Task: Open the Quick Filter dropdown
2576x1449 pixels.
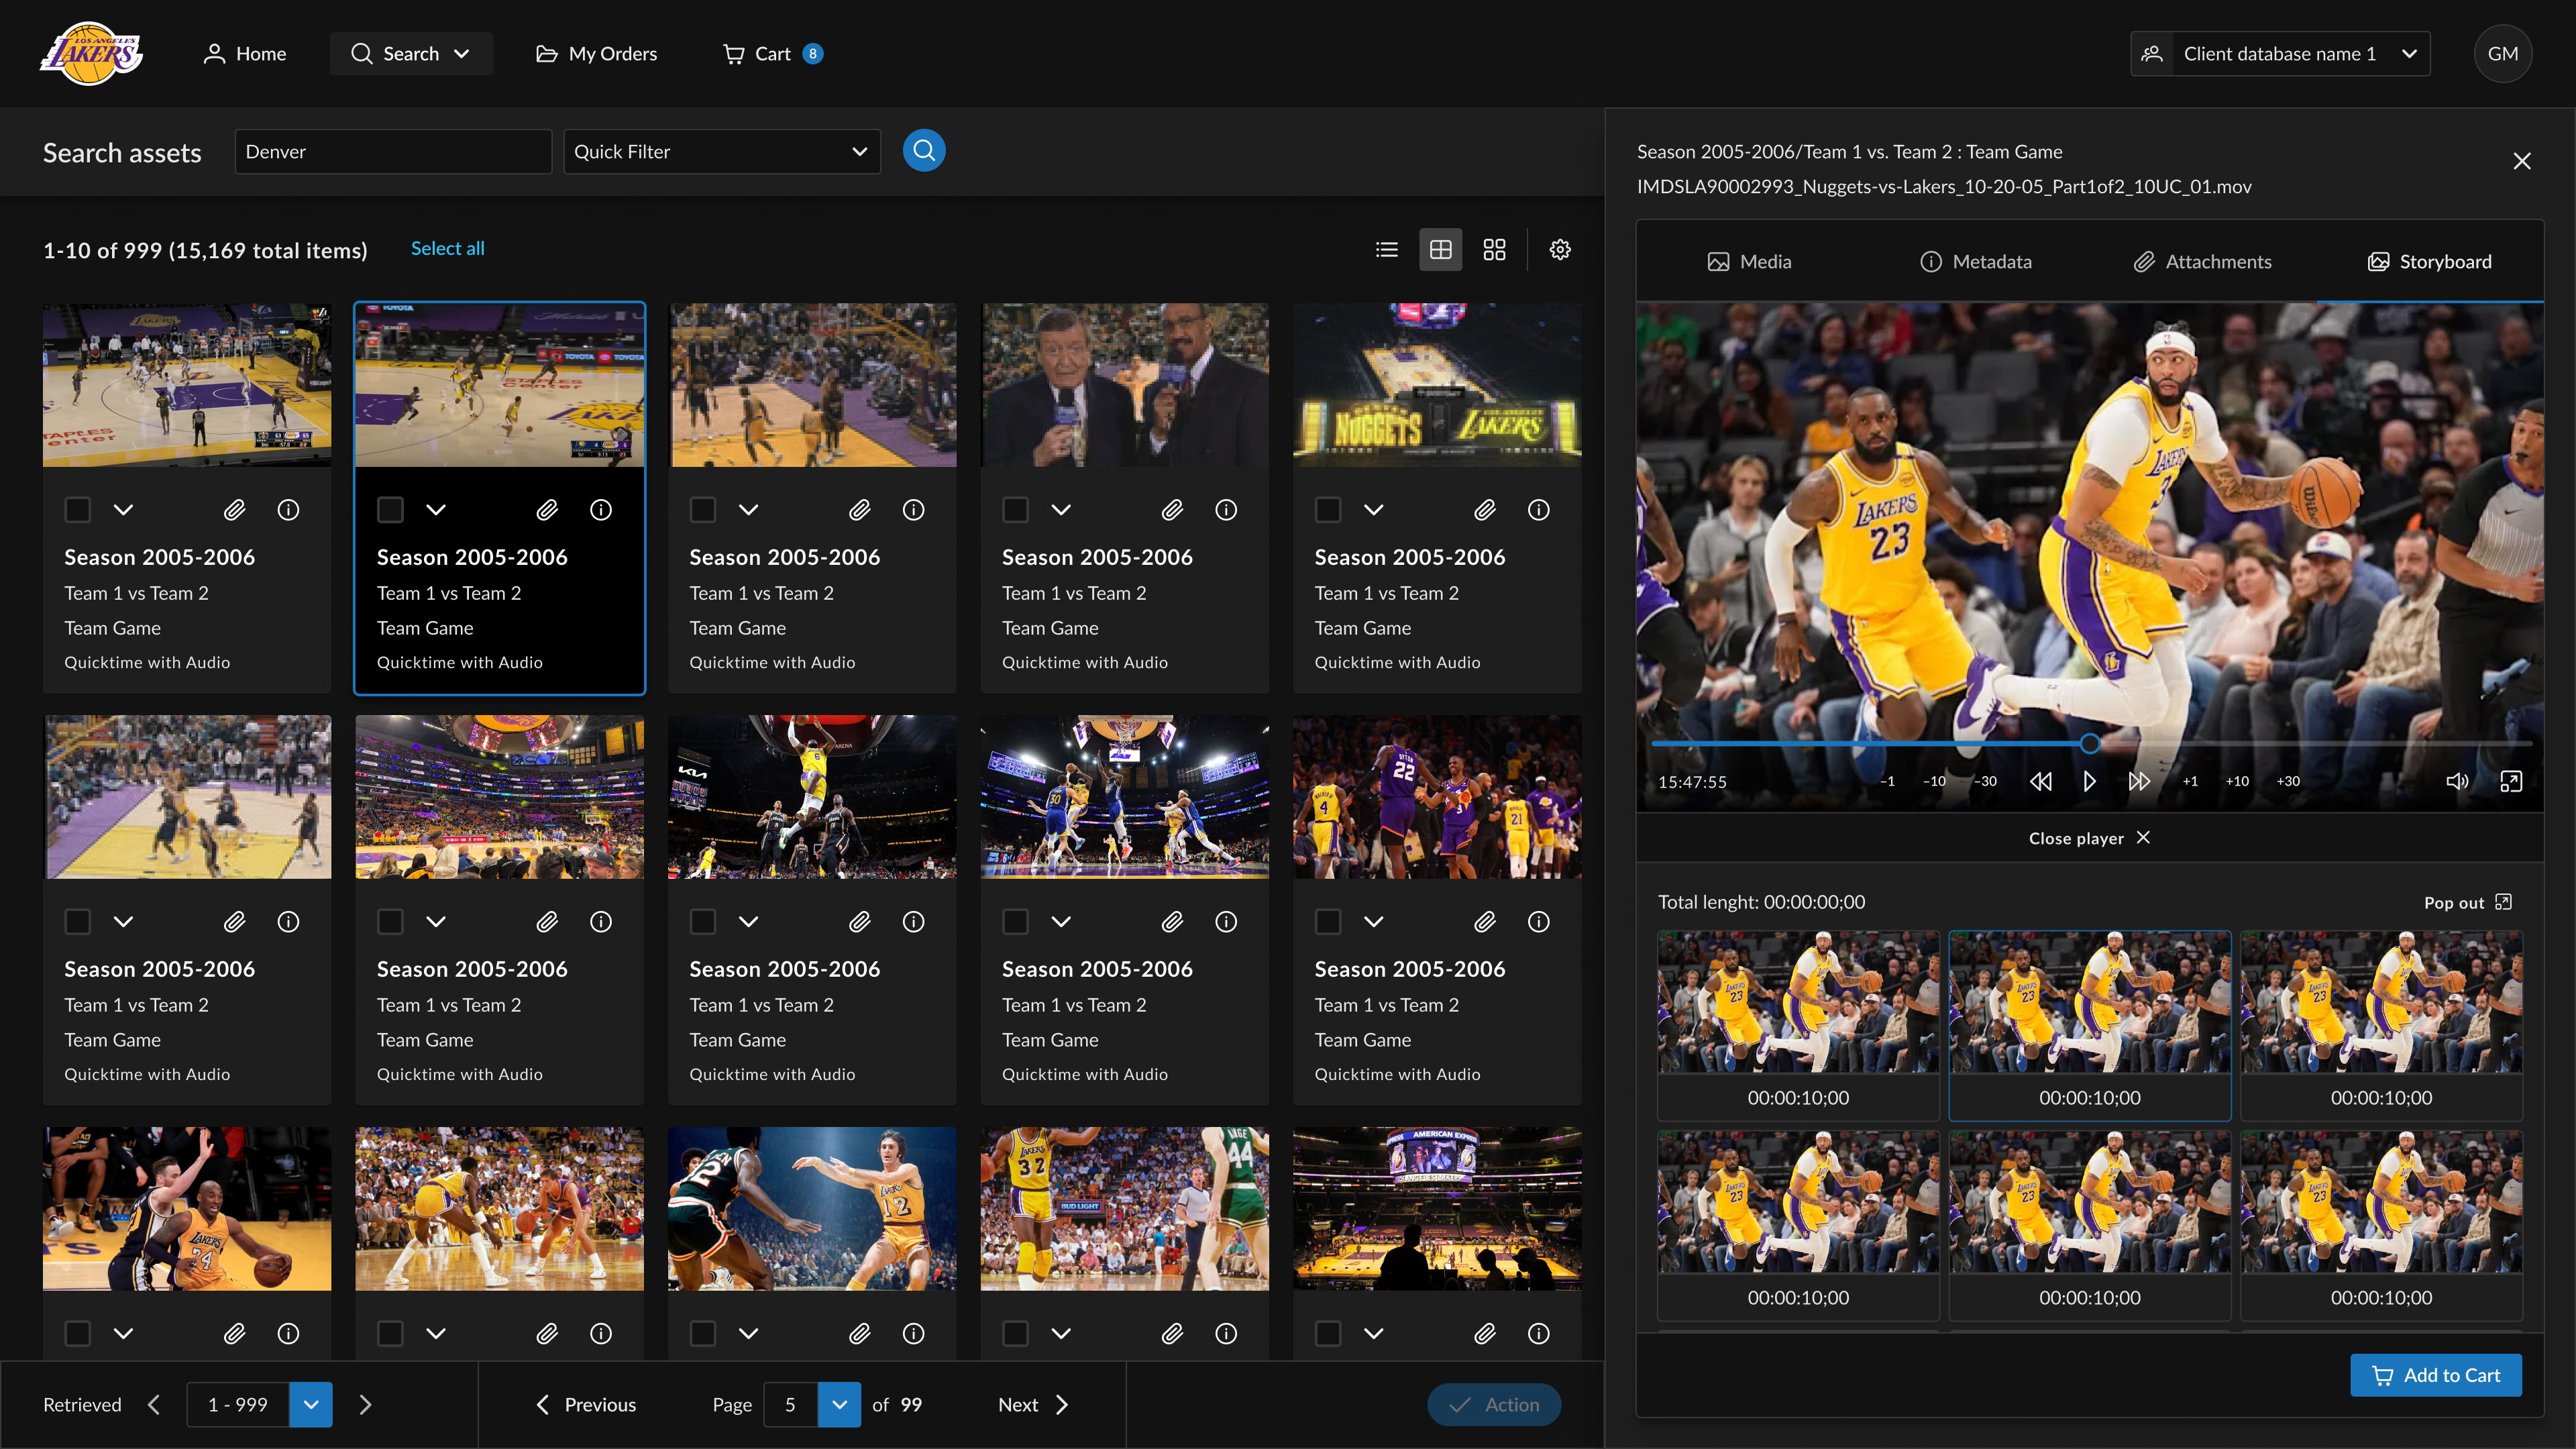Action: [x=721, y=152]
